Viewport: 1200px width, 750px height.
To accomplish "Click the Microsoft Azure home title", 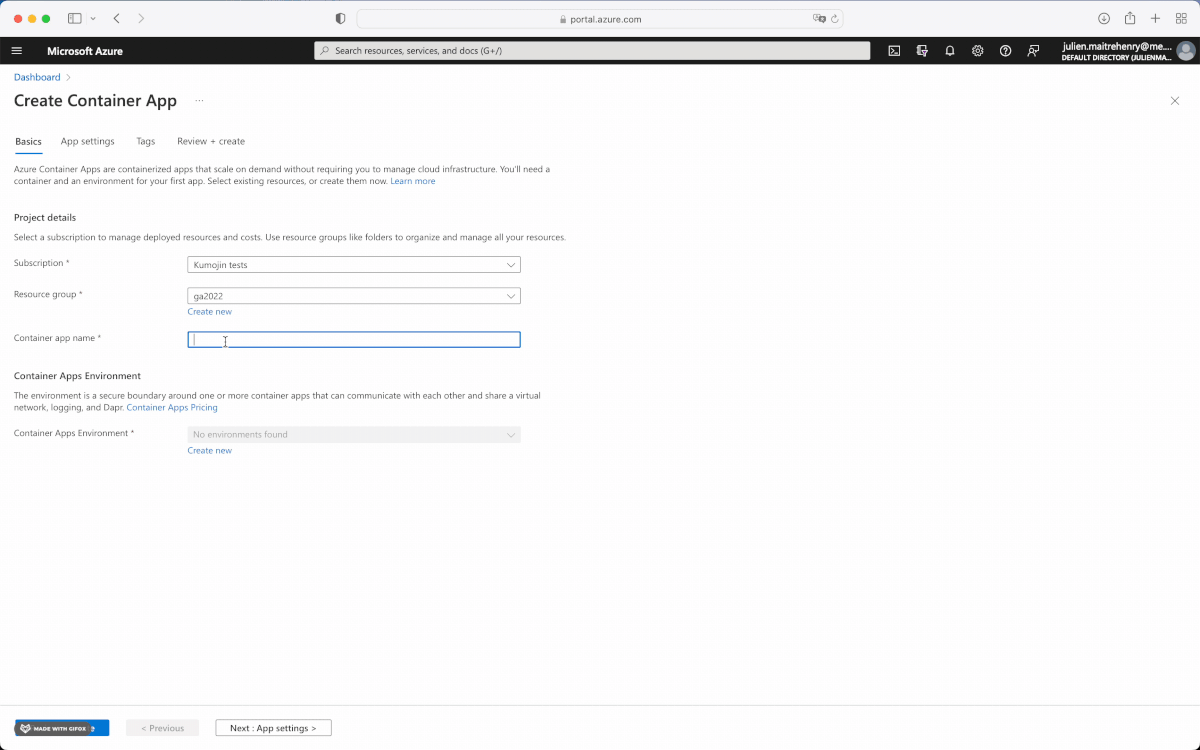I will coord(85,51).
